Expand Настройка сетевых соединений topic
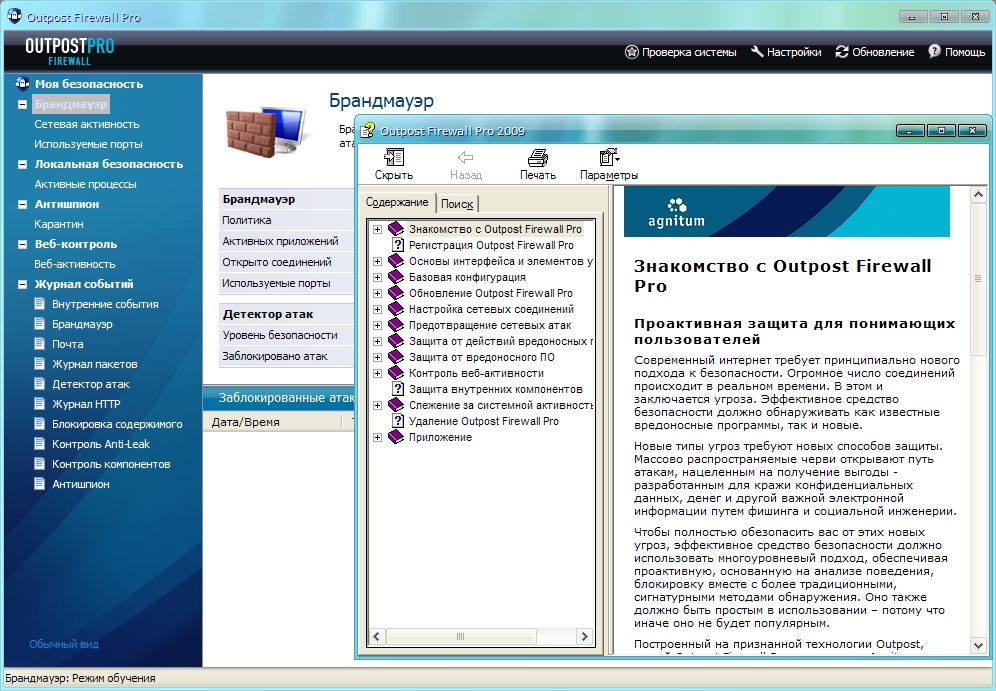This screenshot has width=996, height=691. click(377, 309)
